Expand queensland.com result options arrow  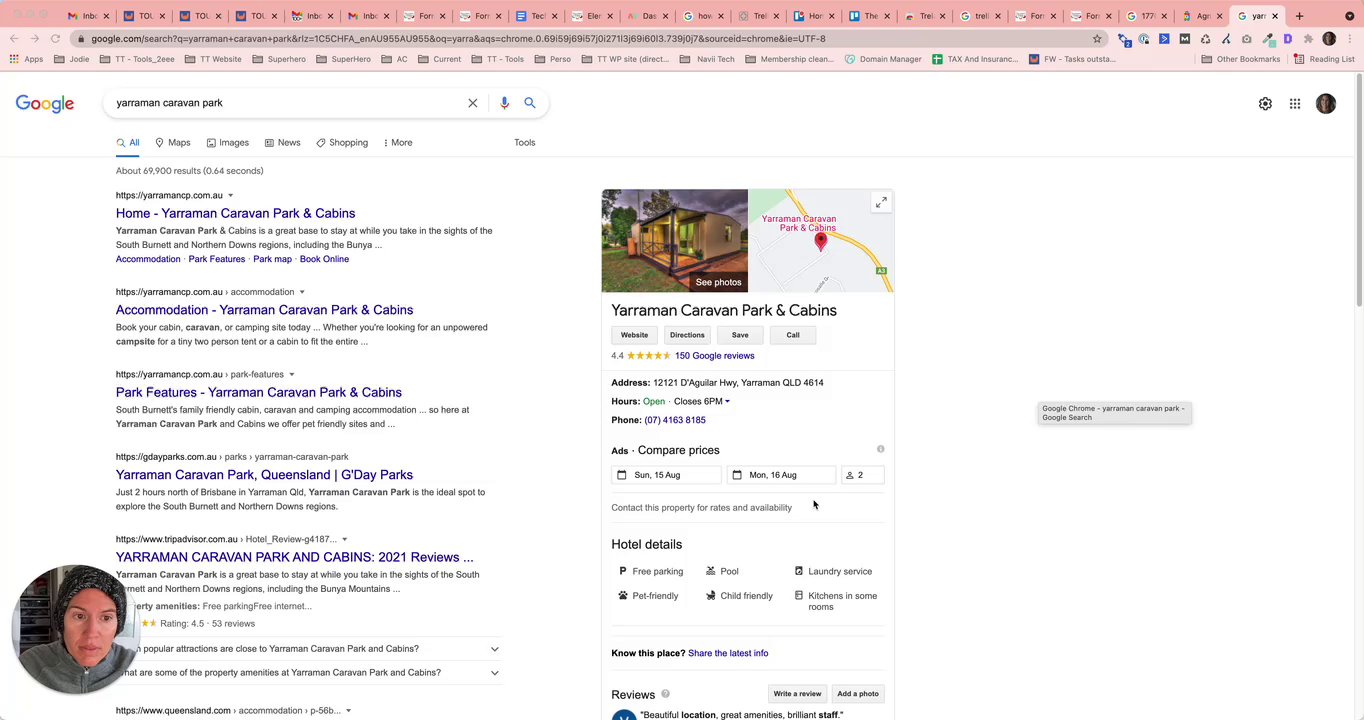348,711
